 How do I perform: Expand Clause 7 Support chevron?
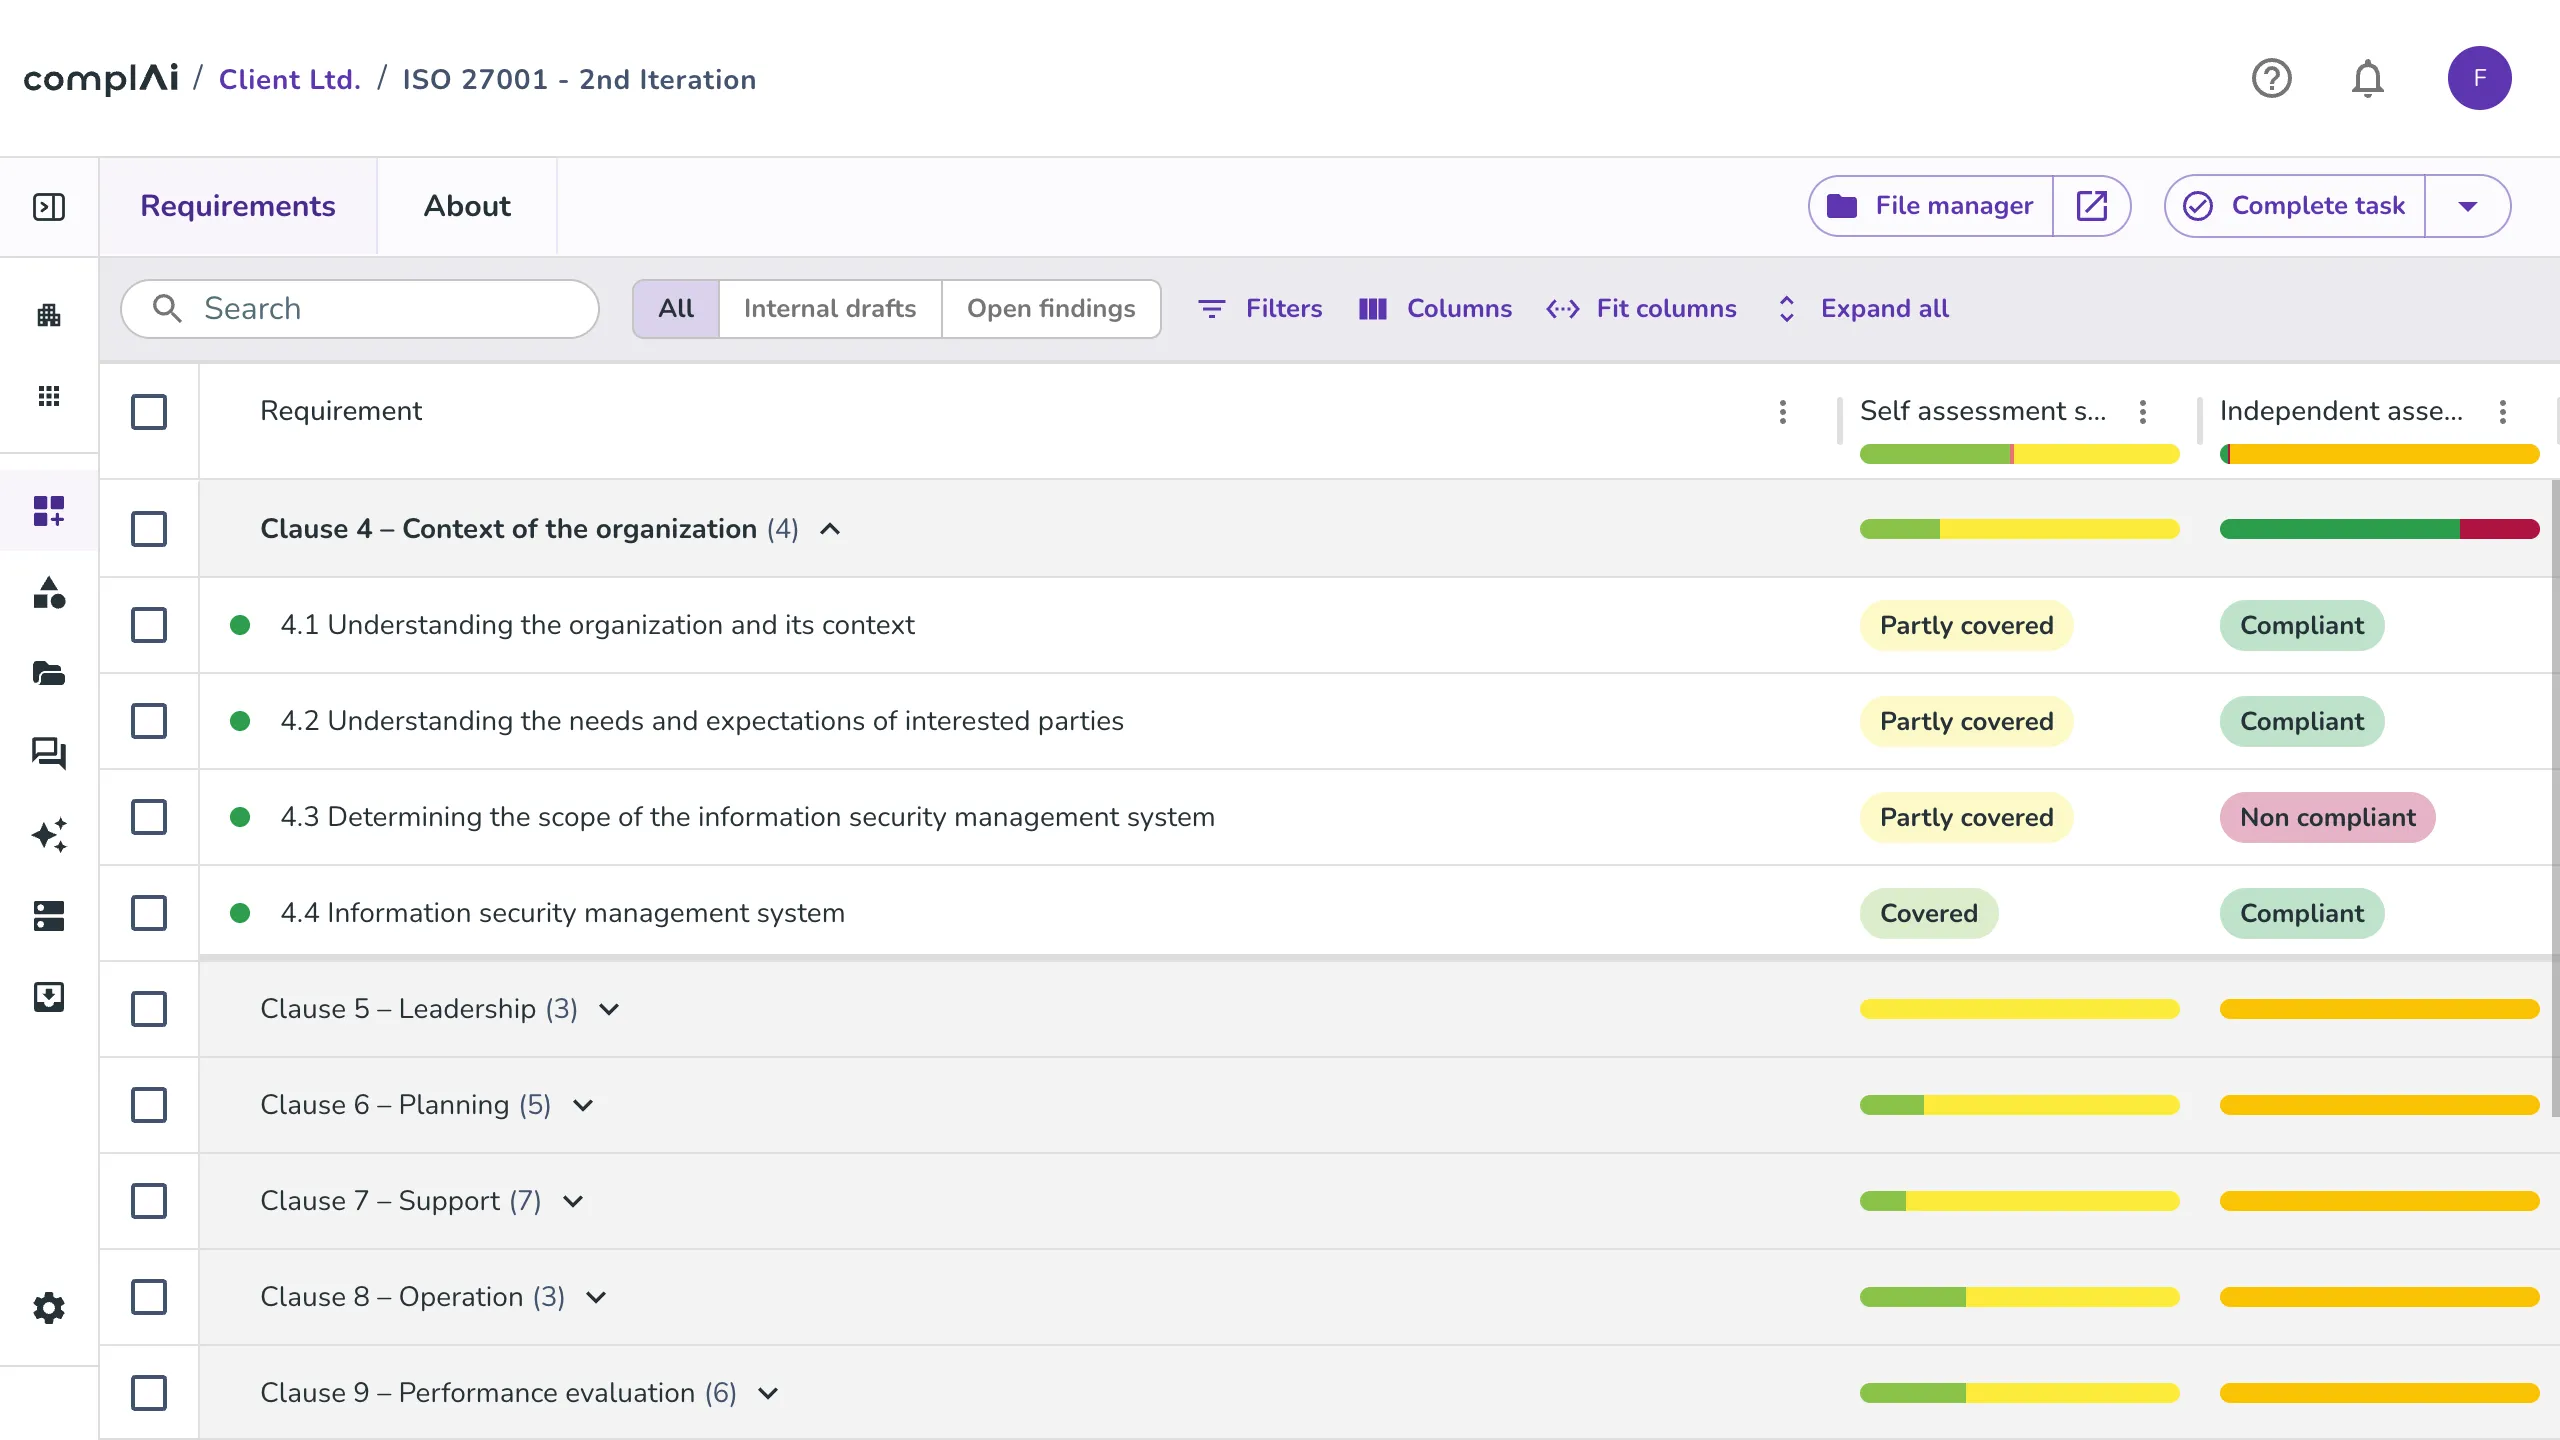[573, 1201]
